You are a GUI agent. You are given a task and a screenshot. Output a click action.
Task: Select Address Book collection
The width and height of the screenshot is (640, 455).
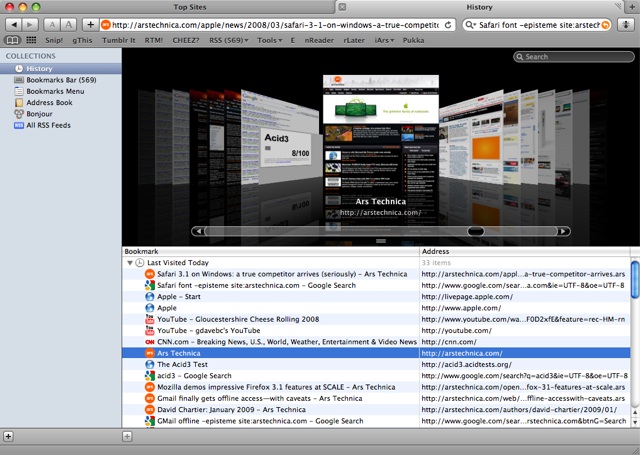(x=61, y=102)
